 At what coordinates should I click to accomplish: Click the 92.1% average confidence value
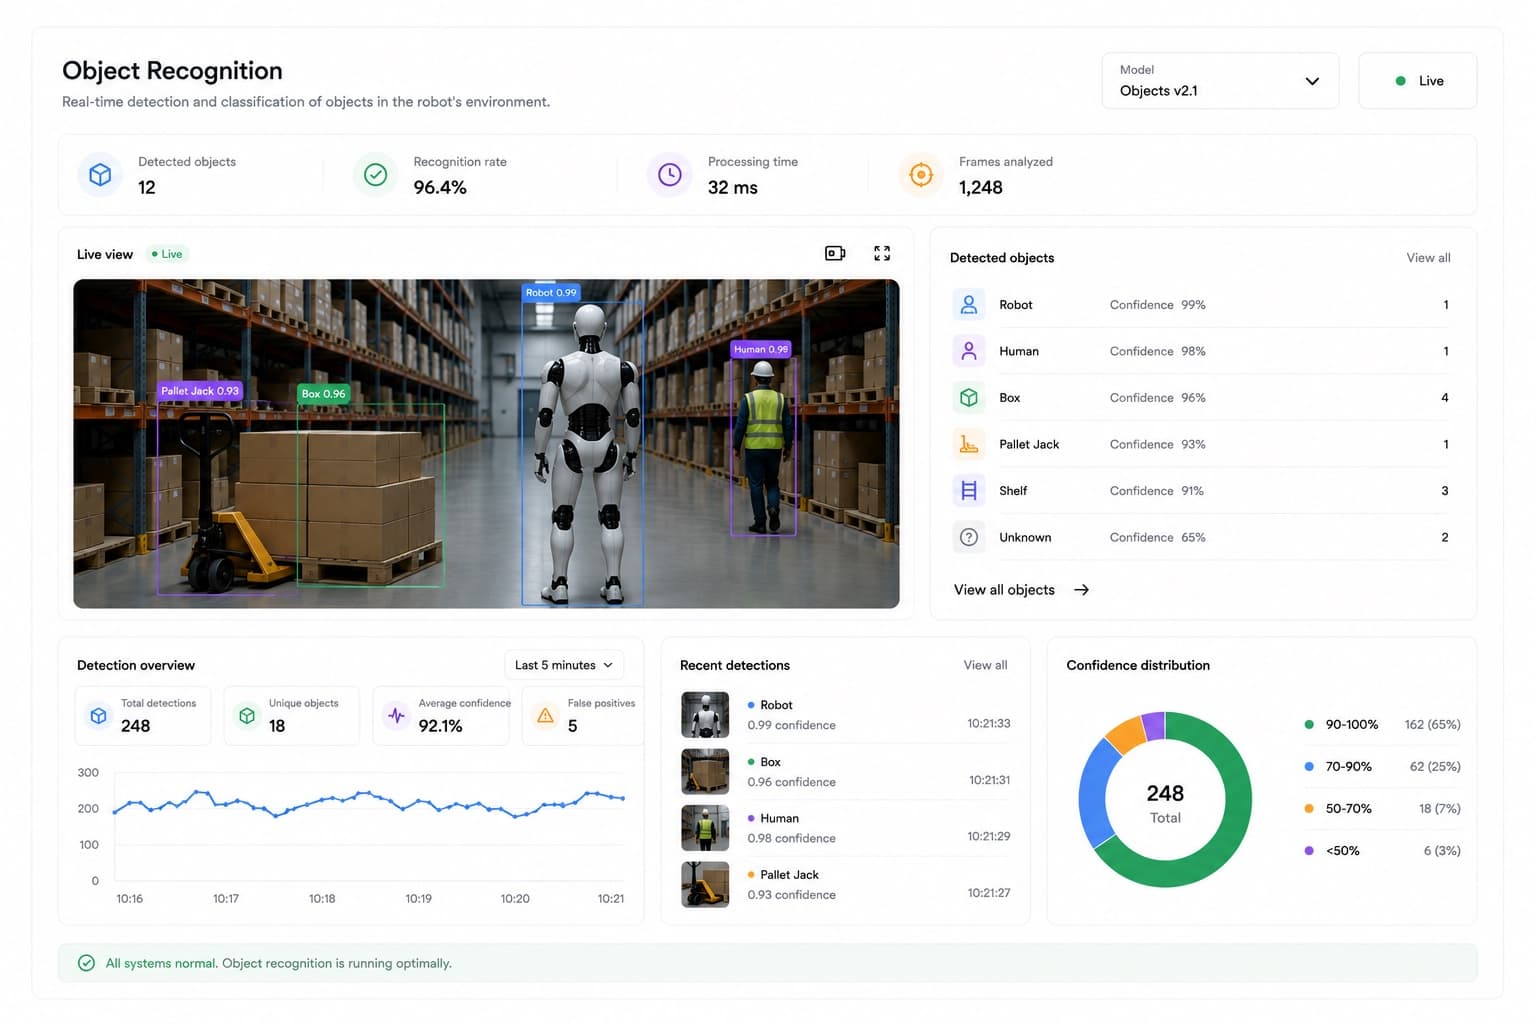(x=440, y=726)
